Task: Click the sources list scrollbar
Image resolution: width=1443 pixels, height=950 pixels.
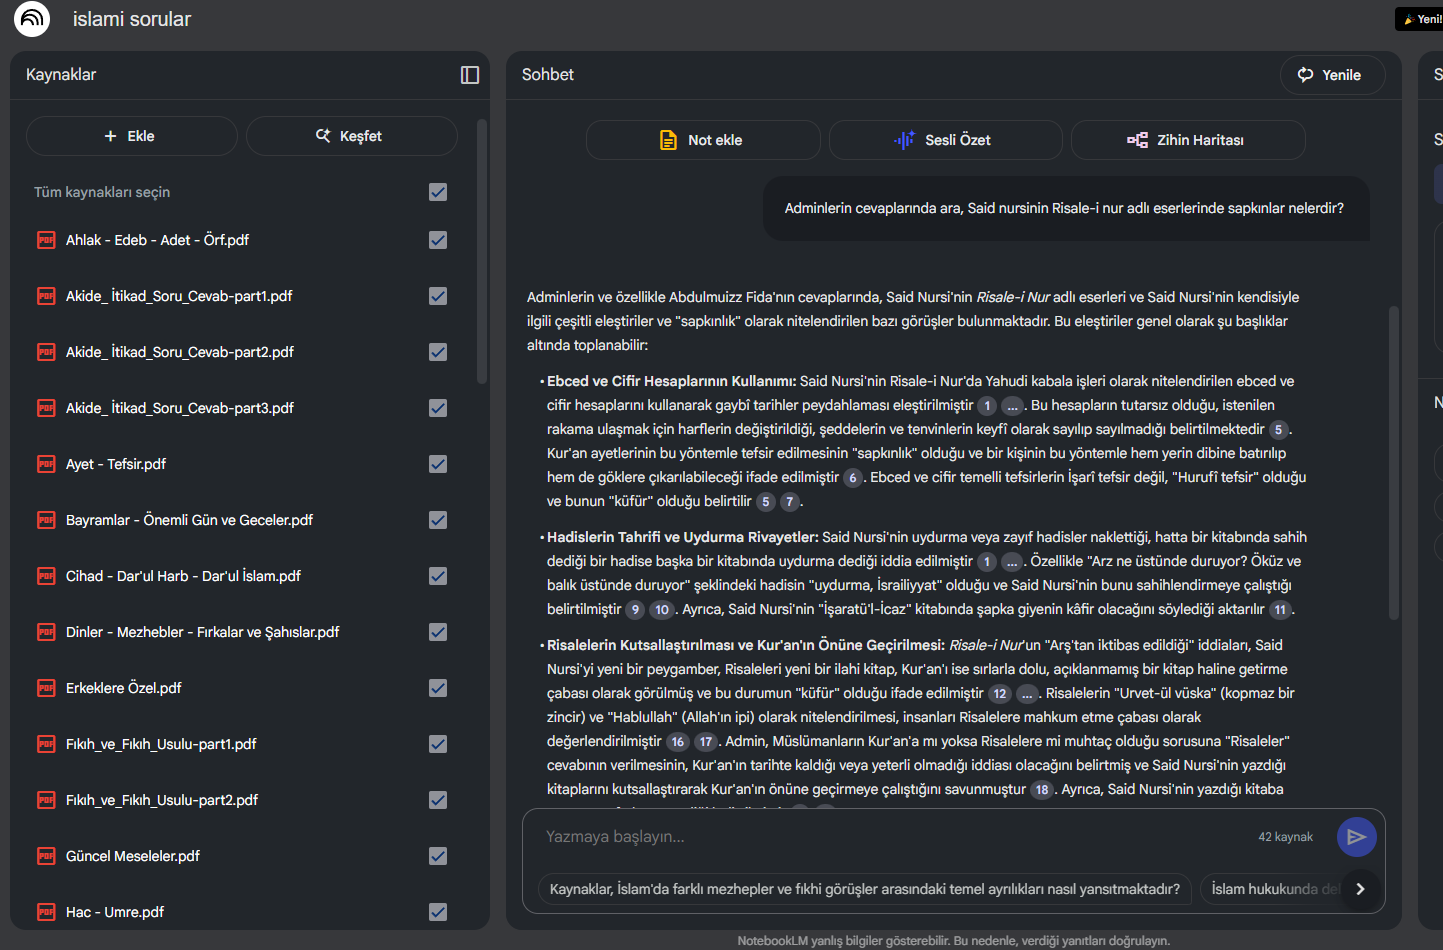Action: [x=481, y=252]
